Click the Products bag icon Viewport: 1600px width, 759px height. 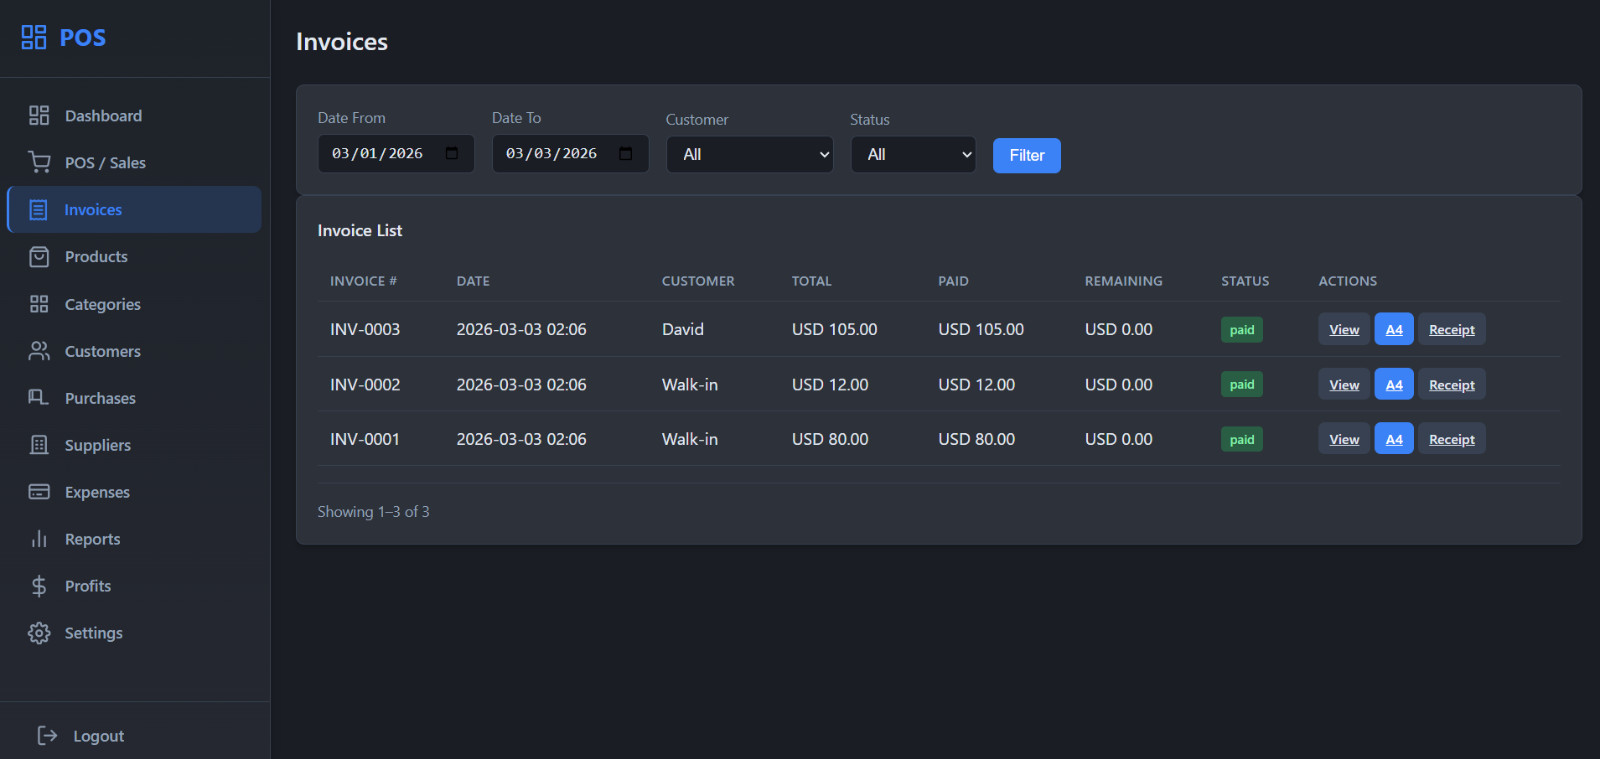[x=39, y=257]
